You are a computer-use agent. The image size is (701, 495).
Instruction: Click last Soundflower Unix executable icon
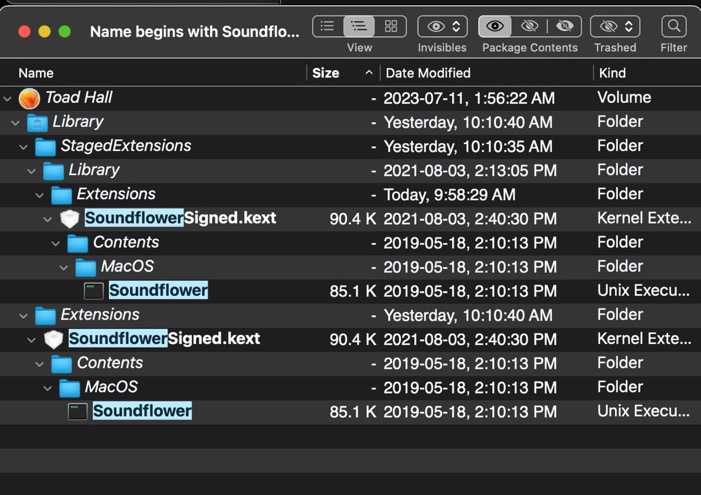(x=78, y=412)
